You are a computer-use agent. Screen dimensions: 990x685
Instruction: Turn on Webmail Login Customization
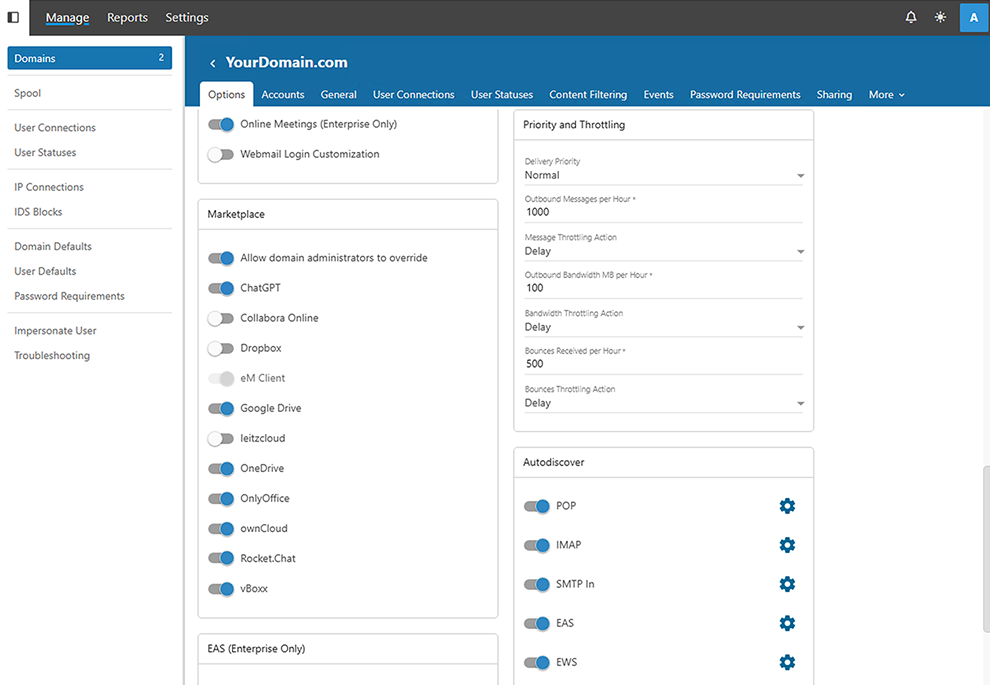point(221,154)
